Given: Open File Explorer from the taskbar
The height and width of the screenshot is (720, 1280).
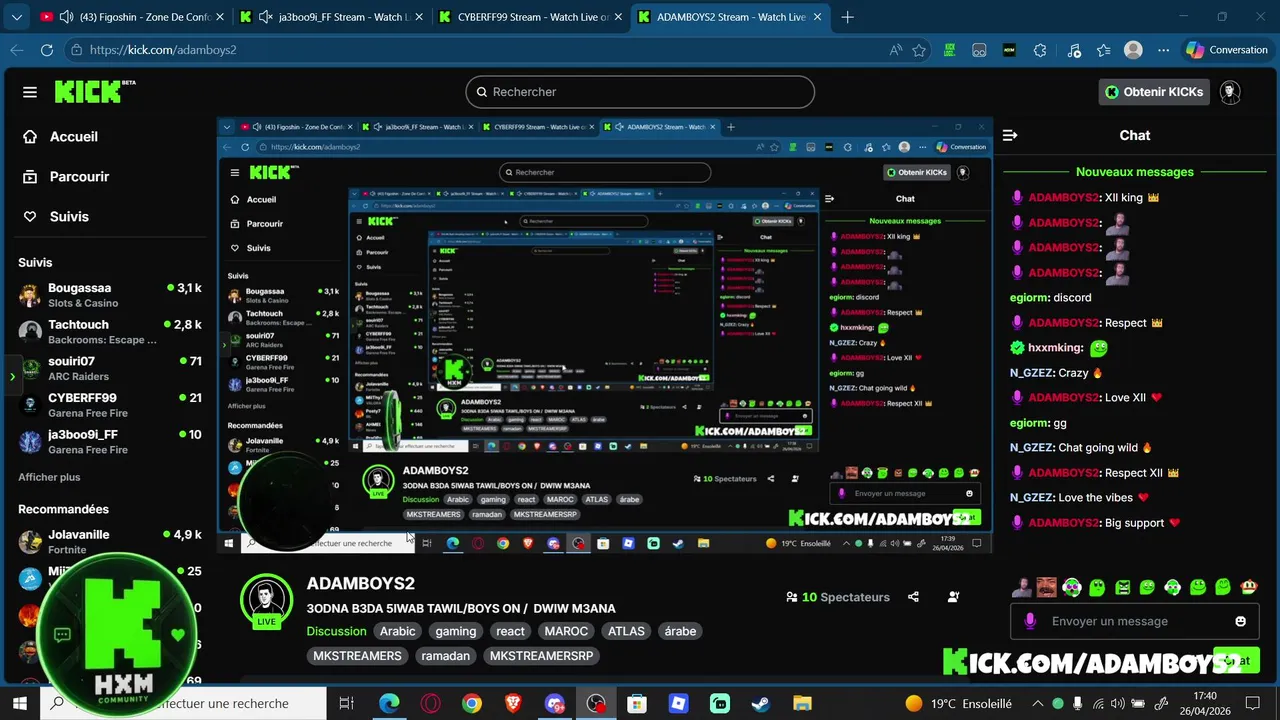Looking at the screenshot, I should click(x=802, y=703).
